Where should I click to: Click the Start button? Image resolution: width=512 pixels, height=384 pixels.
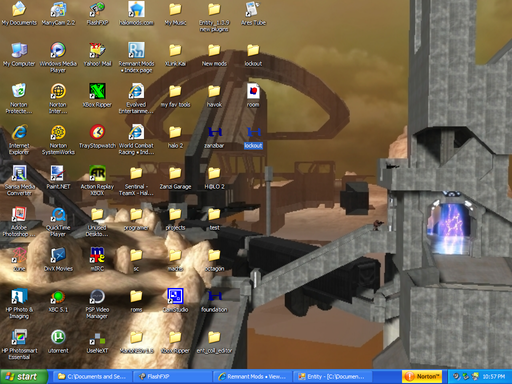coord(24,377)
